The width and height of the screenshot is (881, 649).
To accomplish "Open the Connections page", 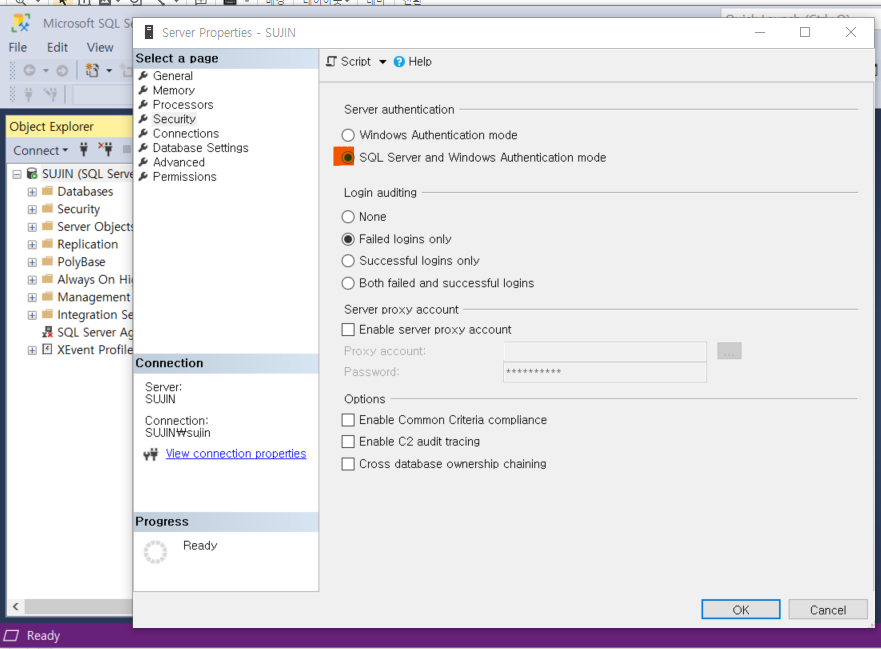I will (185, 134).
